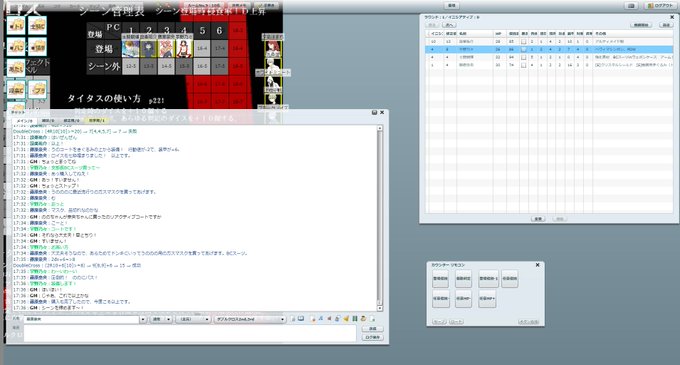Click the monitor icon in chat toolbar
The image size is (680, 365).
[x=301, y=319]
